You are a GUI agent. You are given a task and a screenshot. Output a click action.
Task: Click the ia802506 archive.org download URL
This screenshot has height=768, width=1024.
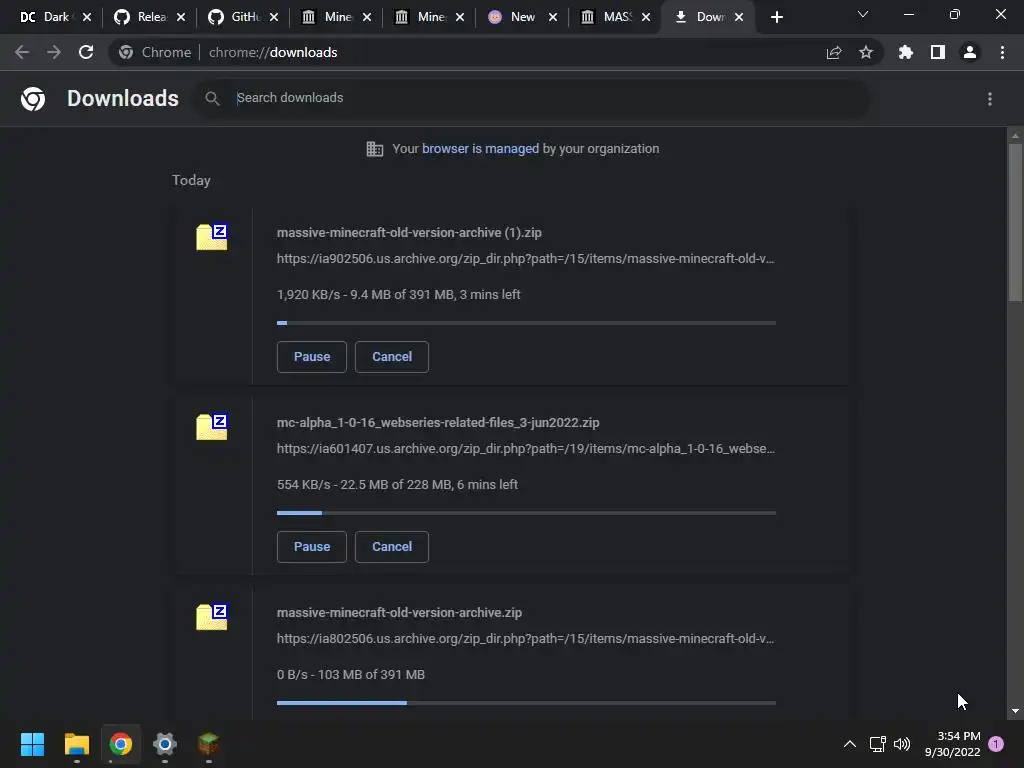tap(525, 639)
